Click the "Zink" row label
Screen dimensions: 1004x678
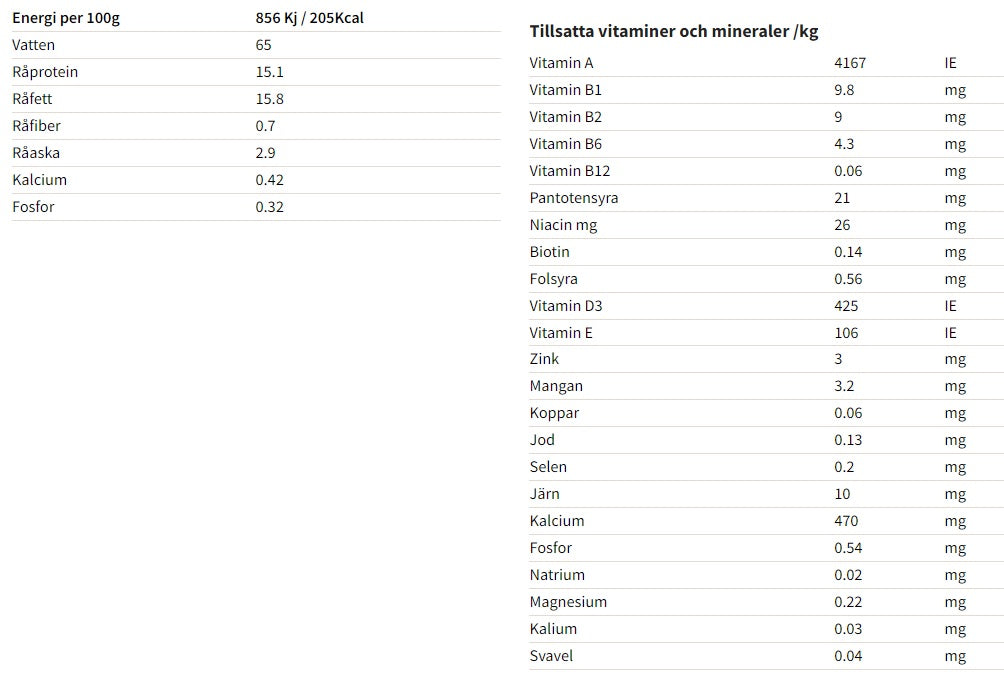pyautogui.click(x=544, y=359)
